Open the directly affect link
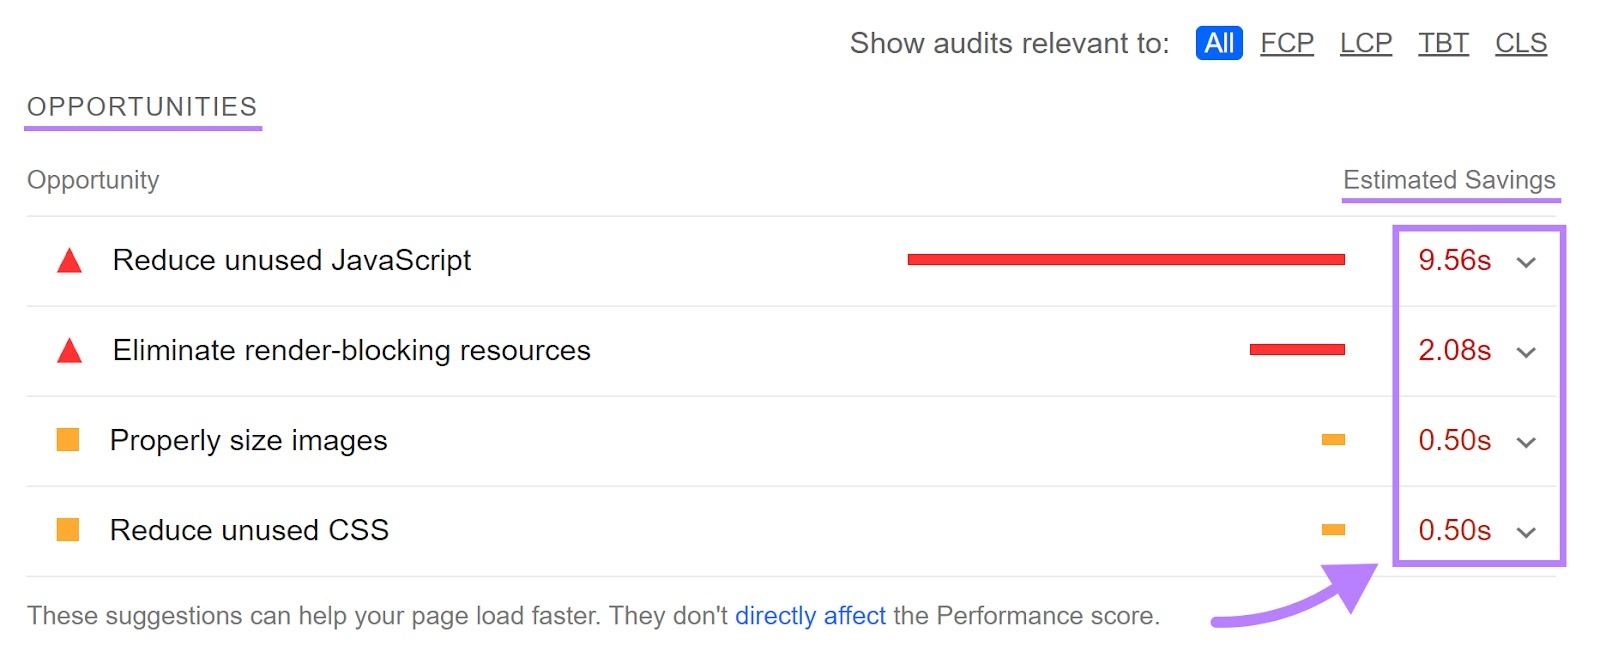 coord(810,616)
